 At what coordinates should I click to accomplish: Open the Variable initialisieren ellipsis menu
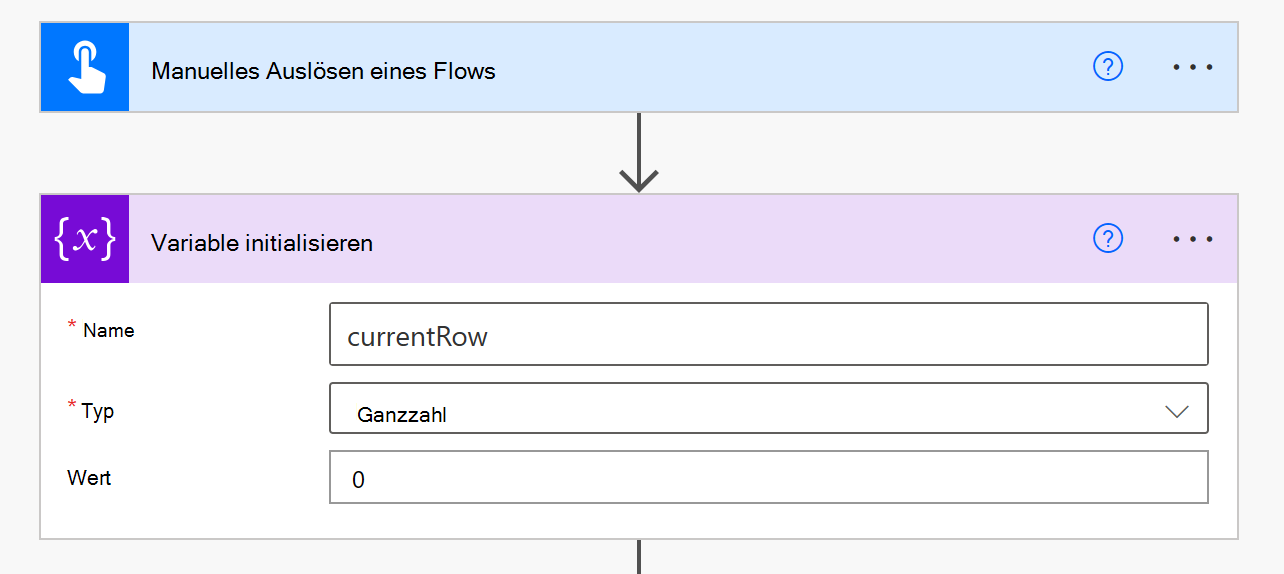click(1193, 239)
